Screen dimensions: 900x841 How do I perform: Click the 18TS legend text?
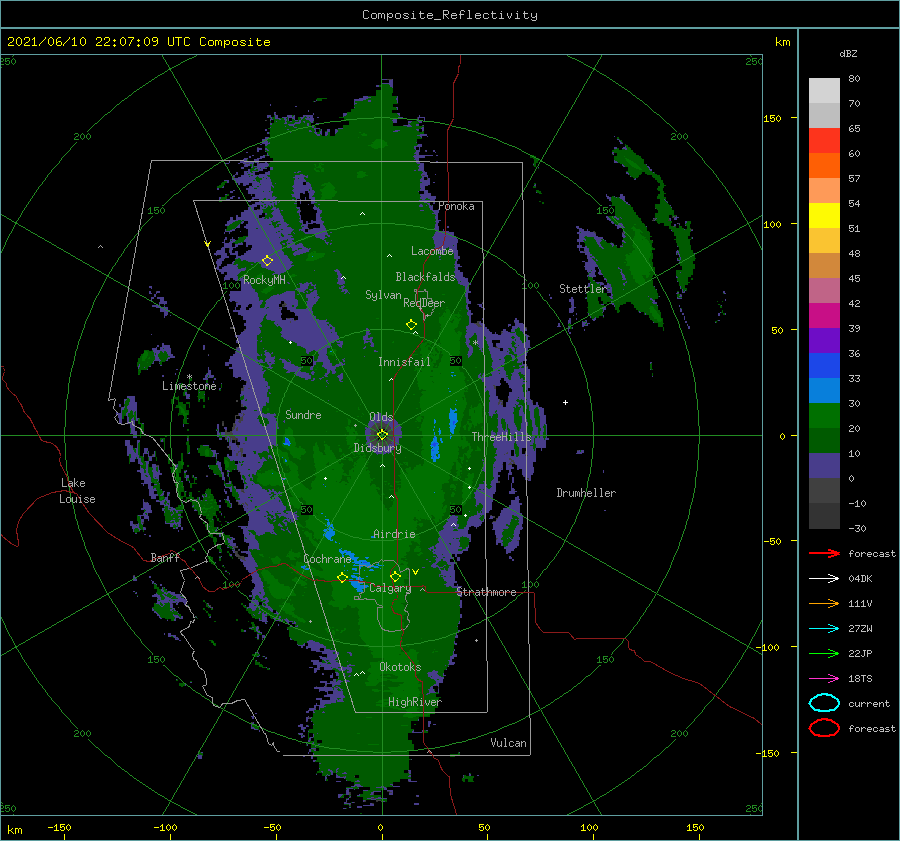click(x=860, y=679)
